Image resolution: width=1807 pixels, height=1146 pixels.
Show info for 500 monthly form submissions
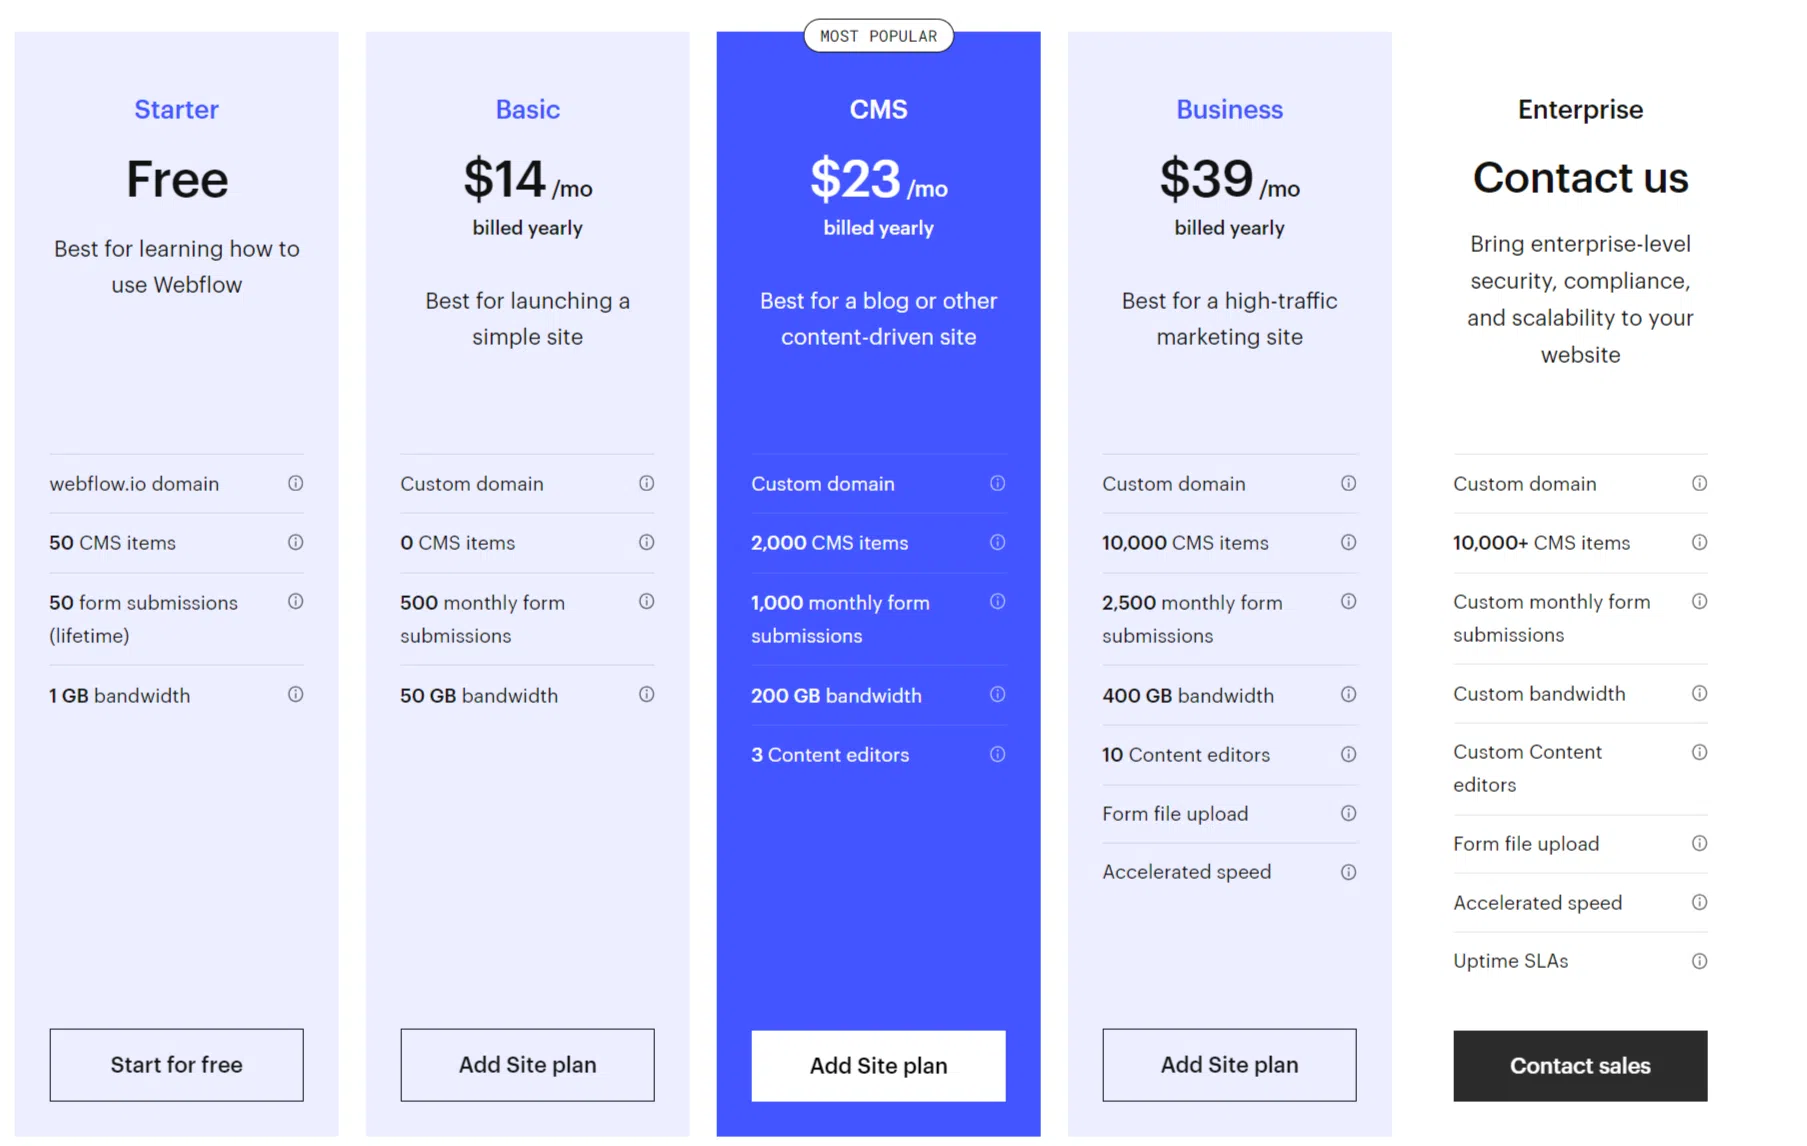[x=646, y=601]
